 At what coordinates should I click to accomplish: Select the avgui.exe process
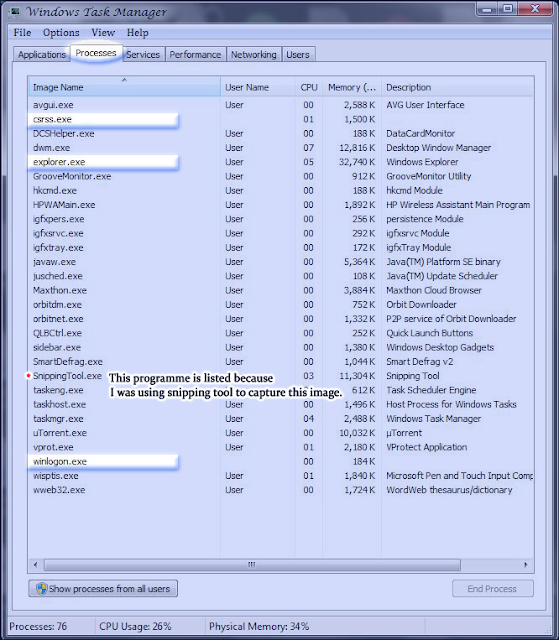click(x=281, y=105)
